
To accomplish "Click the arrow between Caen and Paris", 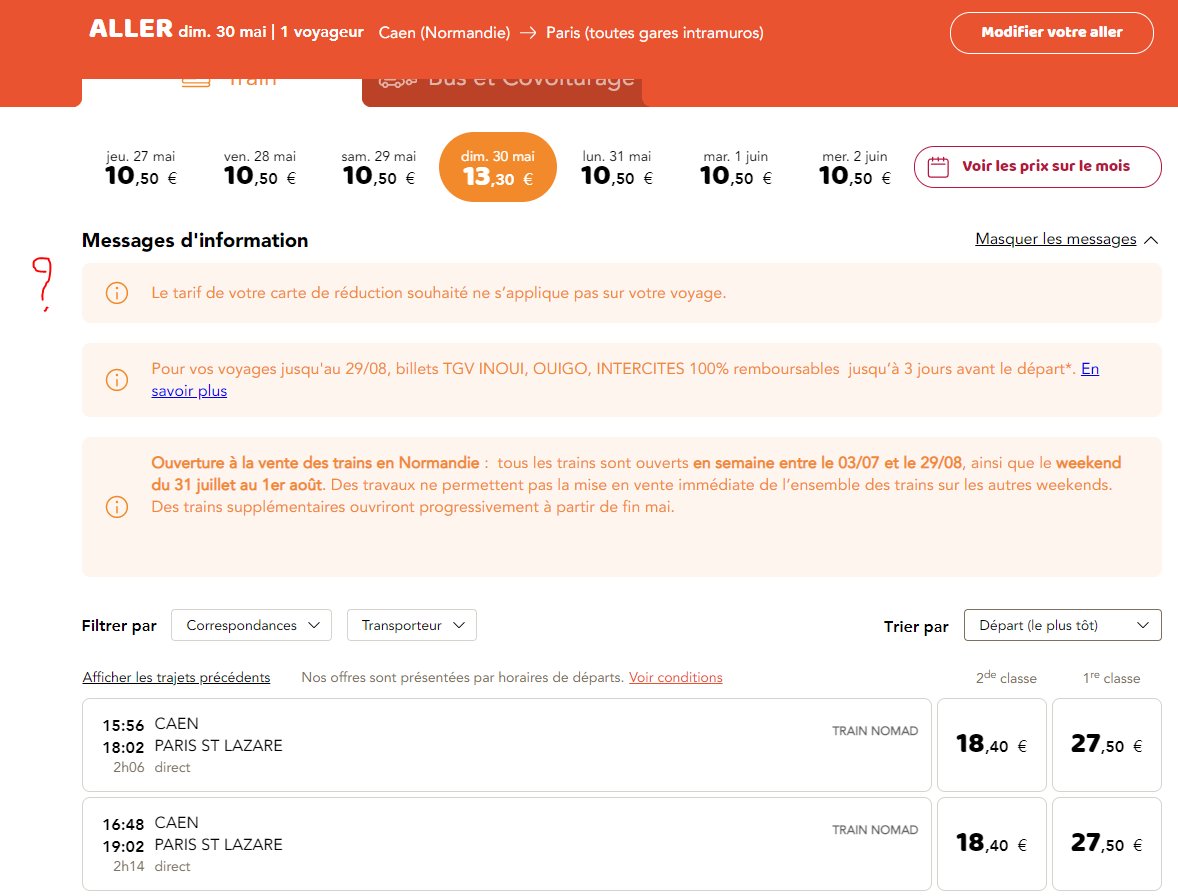I will pyautogui.click(x=528, y=33).
